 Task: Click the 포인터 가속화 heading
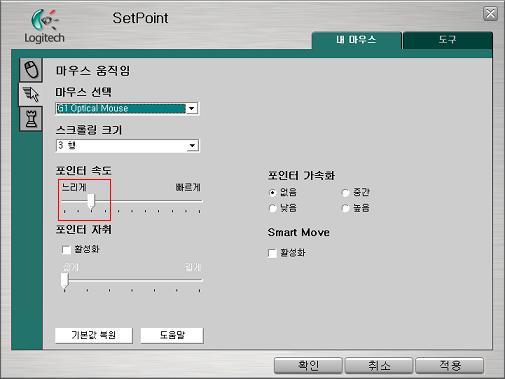301,176
